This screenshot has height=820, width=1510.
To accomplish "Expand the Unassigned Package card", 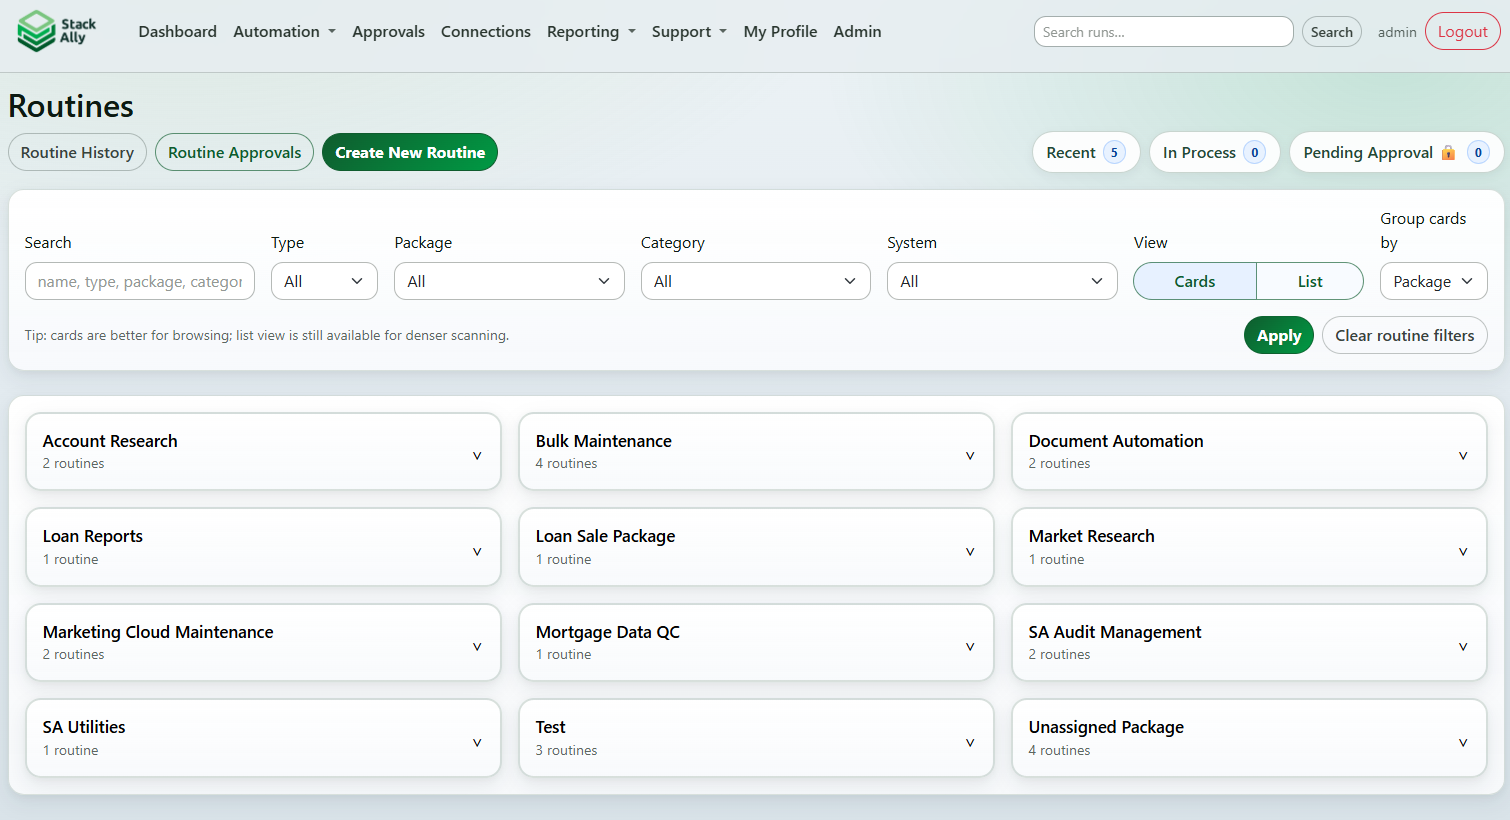I will [1249, 738].
